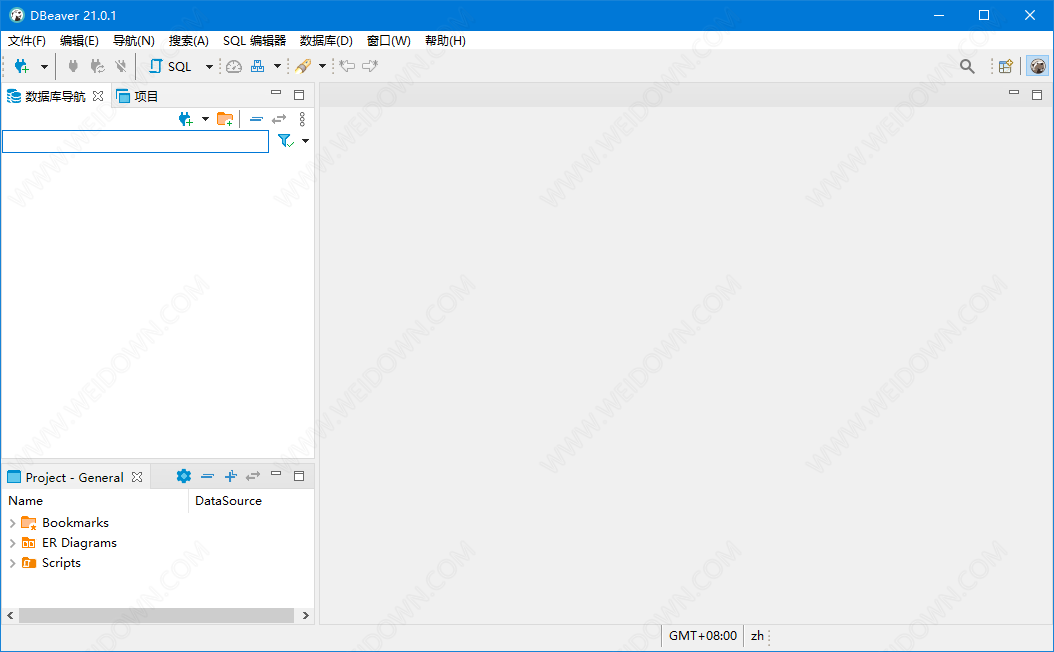Open project settings gear icon
This screenshot has width=1054, height=652.
(x=184, y=476)
